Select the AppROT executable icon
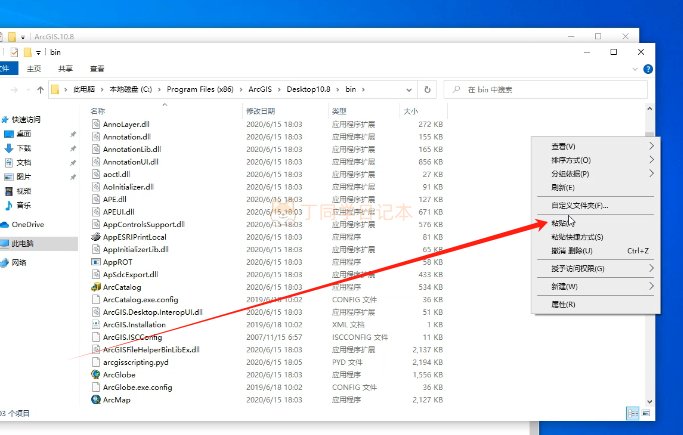 (95, 261)
